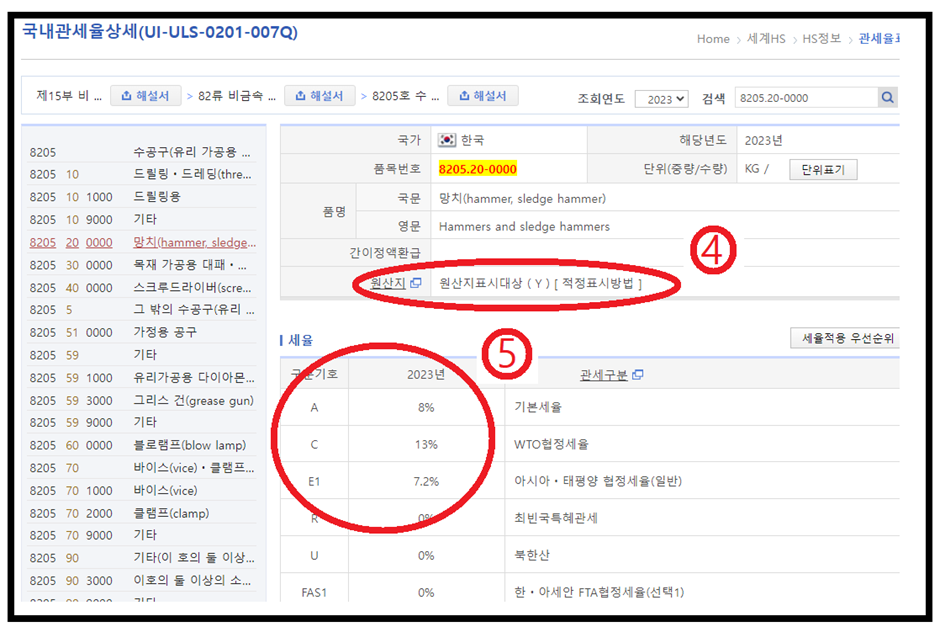The height and width of the screenshot is (627, 940).
Task: Open 해설서 for 82류 비금속
Action: coord(320,96)
